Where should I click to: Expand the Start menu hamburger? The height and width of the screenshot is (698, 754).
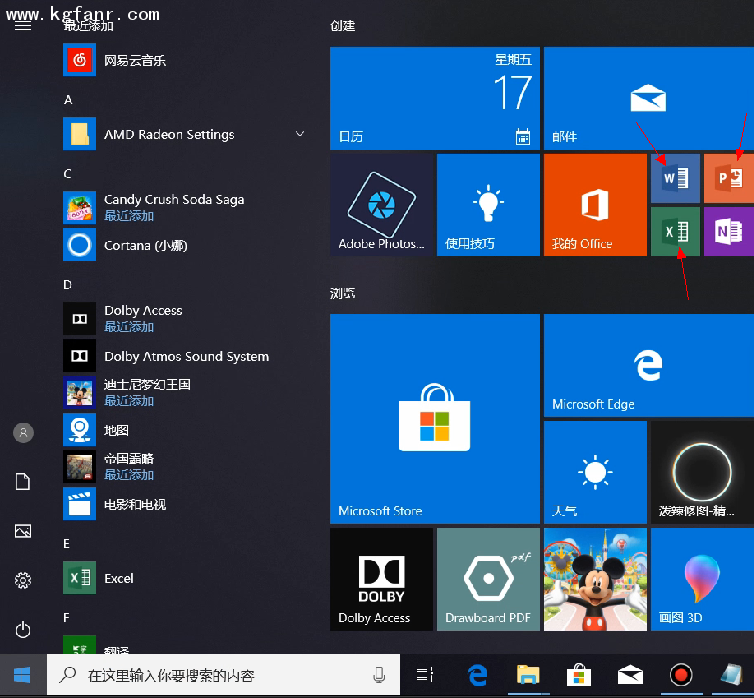(x=23, y=26)
